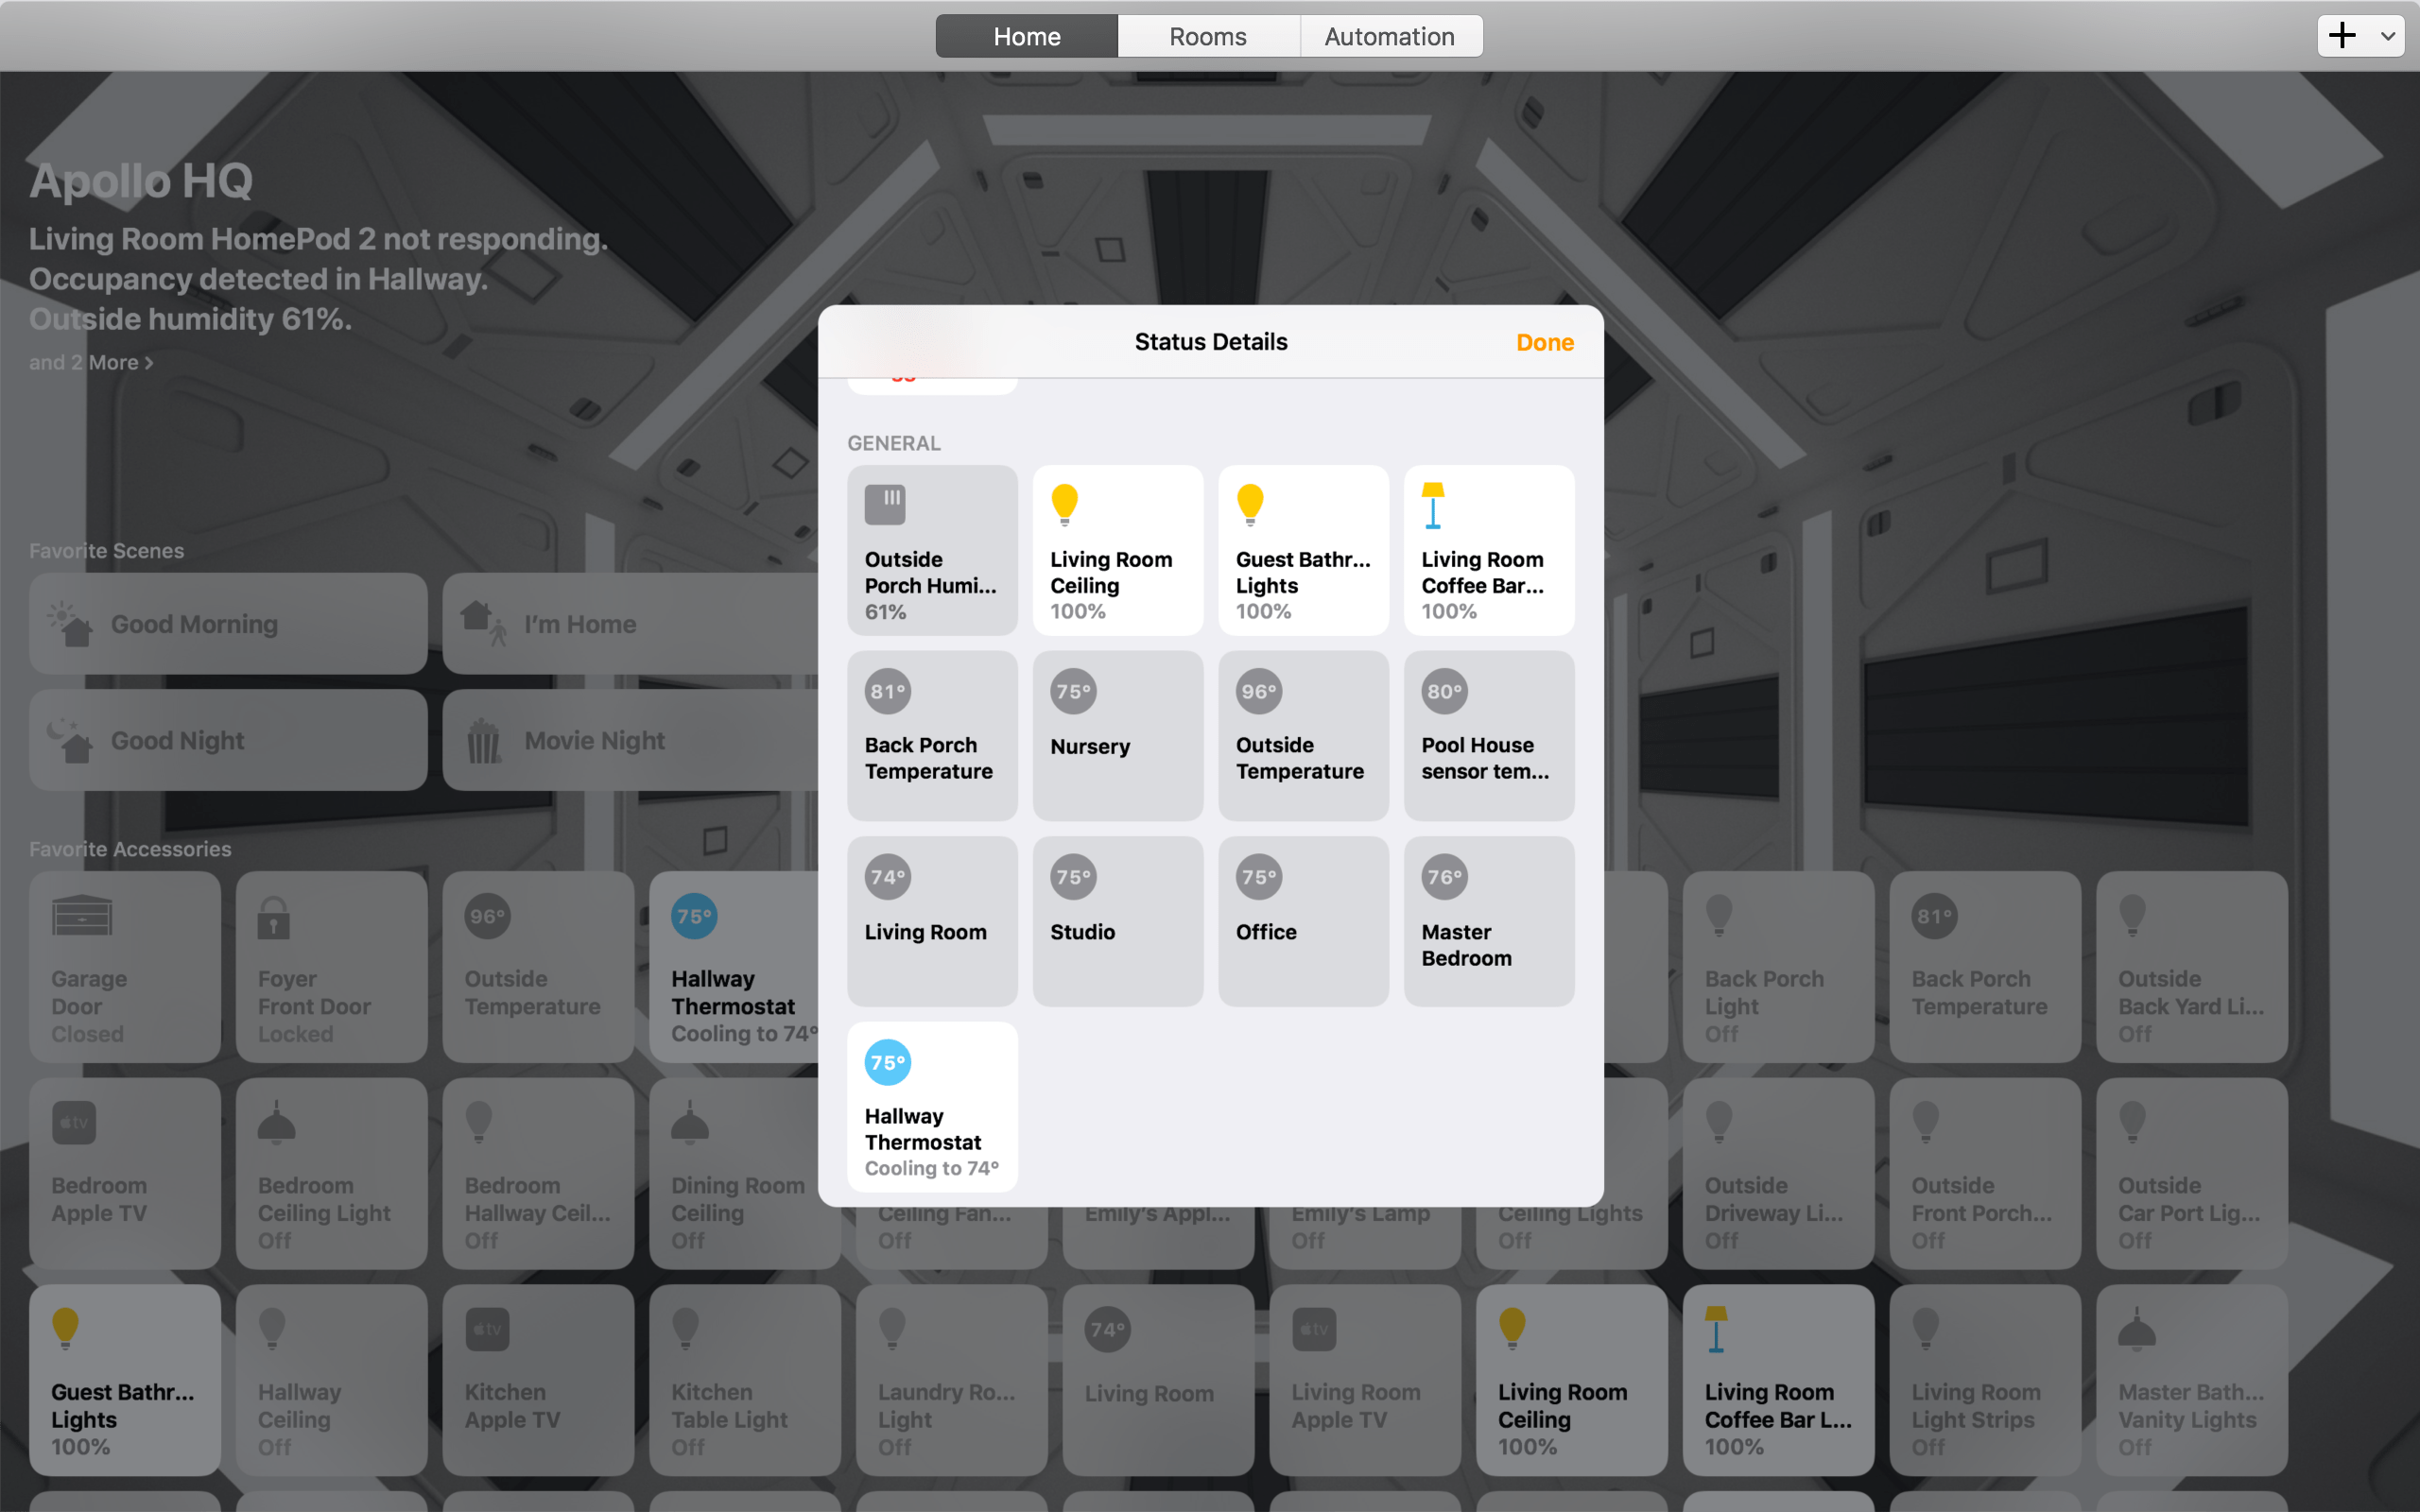Viewport: 2420px width, 1512px height.
Task: Click the Good Night moon-house scene icon
Action: tap(70, 740)
